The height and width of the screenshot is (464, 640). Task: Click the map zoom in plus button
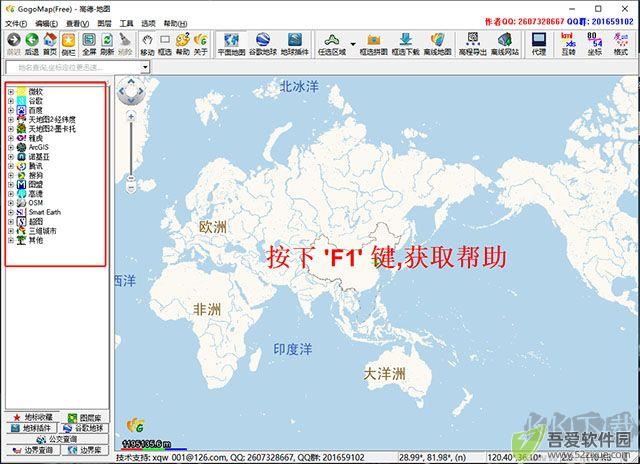[x=131, y=117]
